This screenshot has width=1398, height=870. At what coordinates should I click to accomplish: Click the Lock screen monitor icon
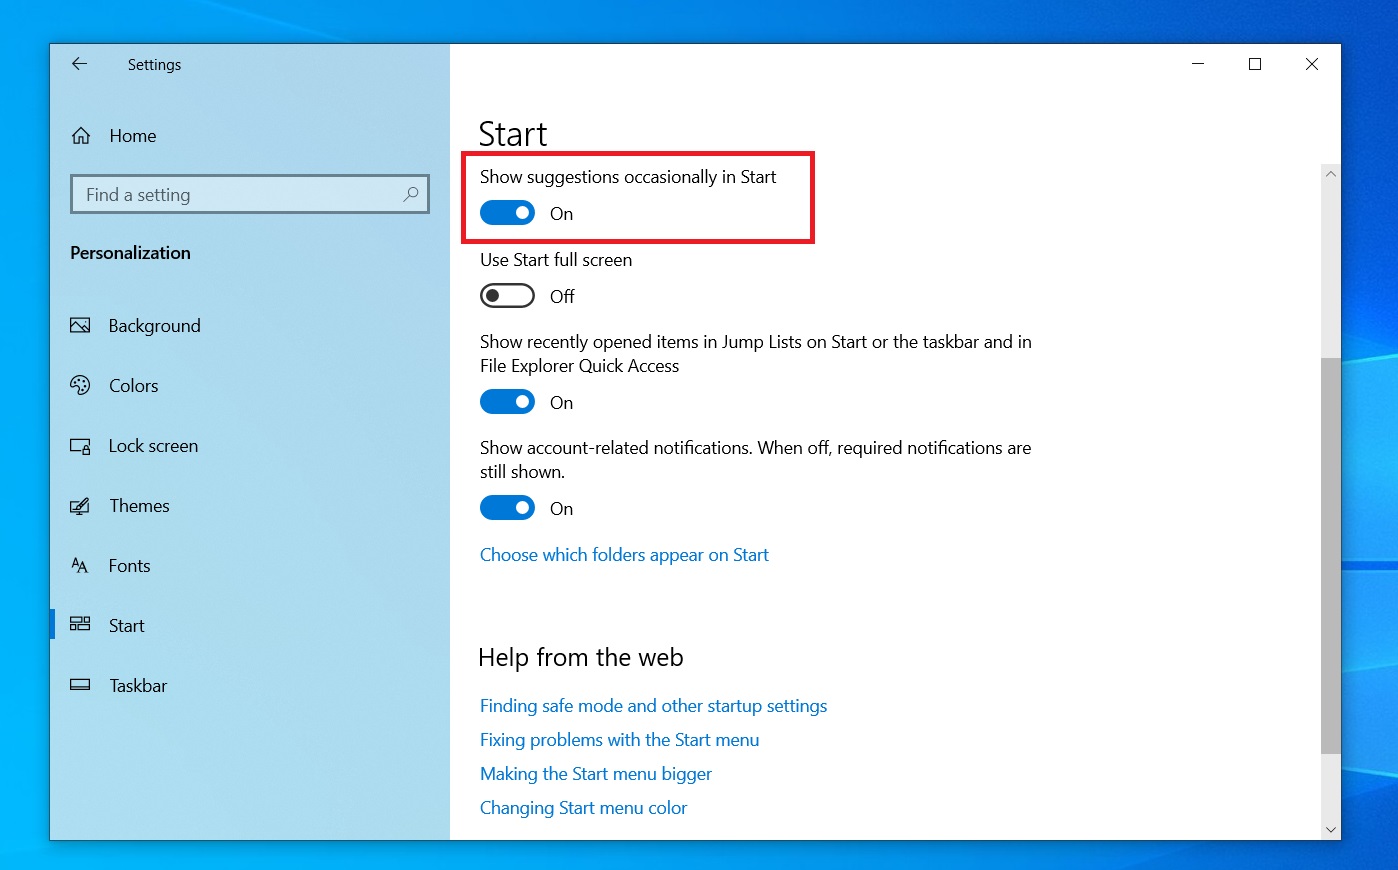pos(80,446)
